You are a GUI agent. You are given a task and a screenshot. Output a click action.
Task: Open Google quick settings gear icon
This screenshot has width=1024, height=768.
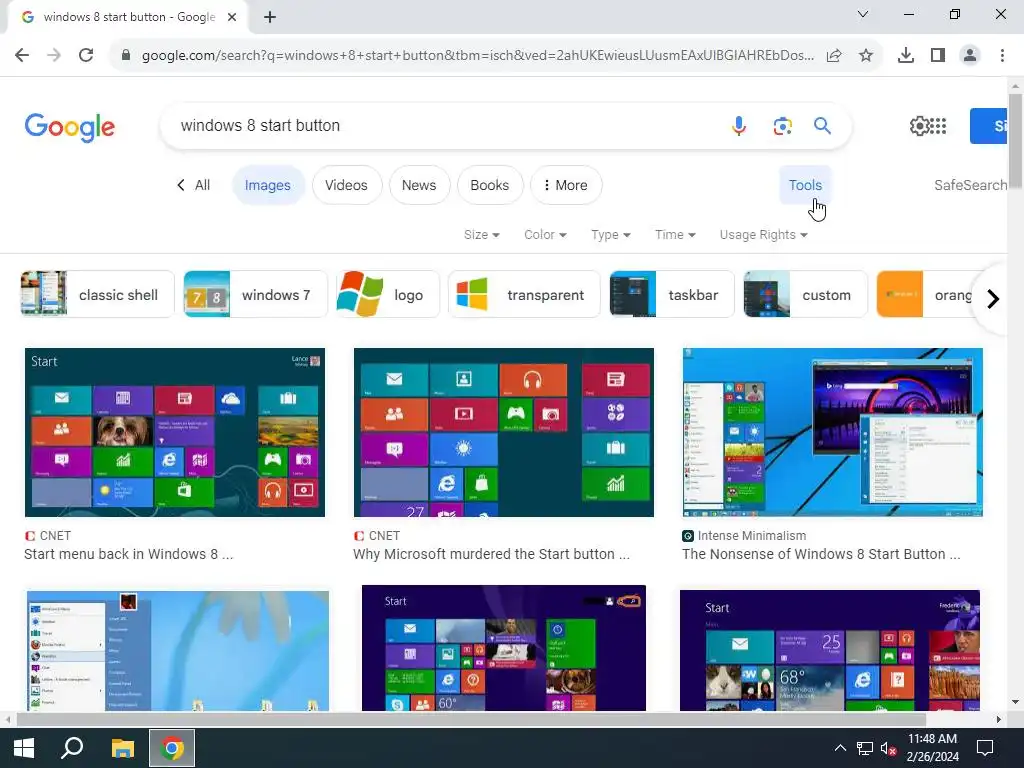pos(919,125)
